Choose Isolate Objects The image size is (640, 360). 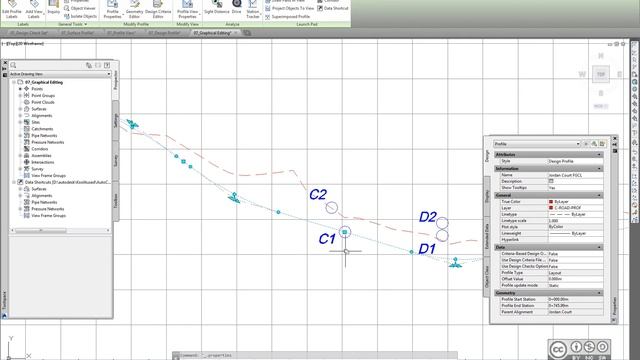[80, 16]
